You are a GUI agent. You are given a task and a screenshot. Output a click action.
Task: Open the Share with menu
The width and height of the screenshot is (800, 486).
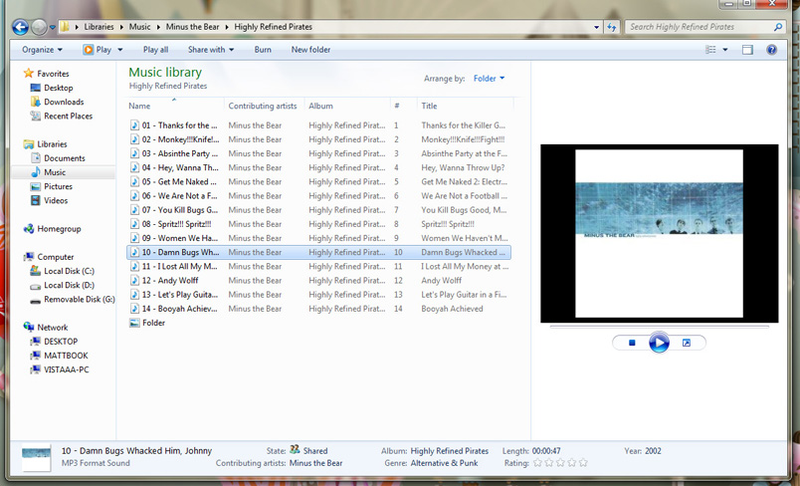coord(211,49)
